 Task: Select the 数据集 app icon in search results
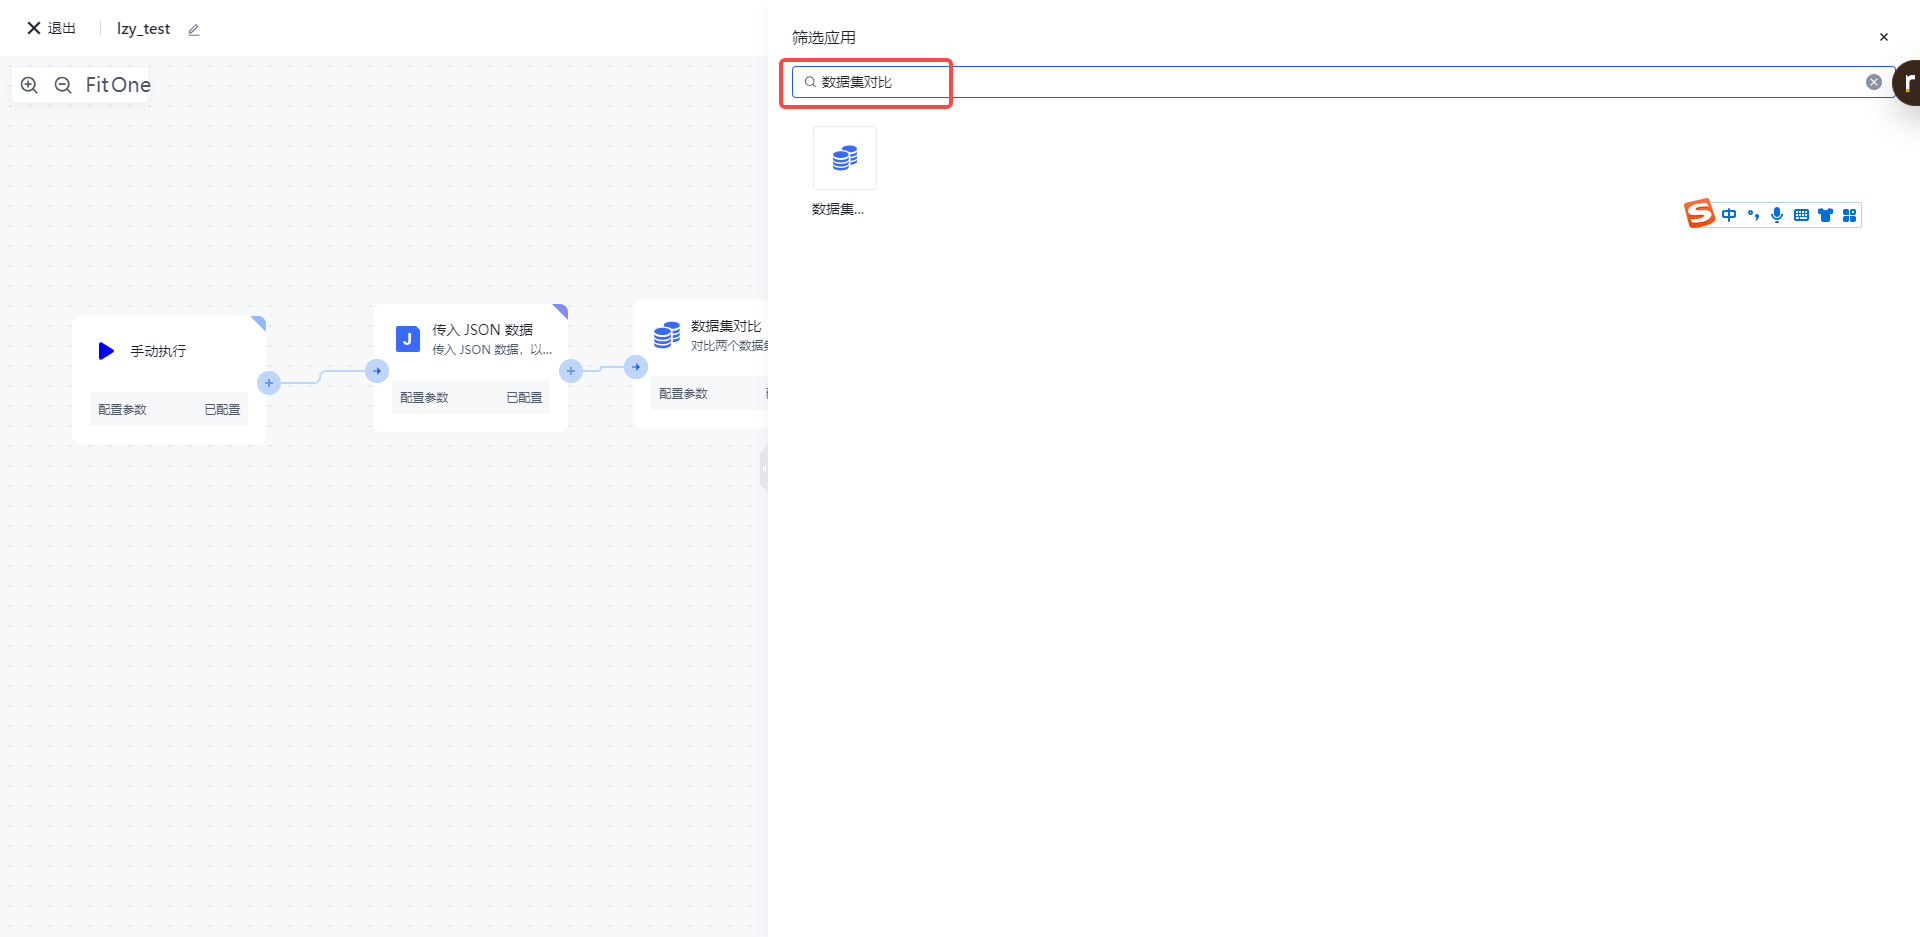point(844,158)
